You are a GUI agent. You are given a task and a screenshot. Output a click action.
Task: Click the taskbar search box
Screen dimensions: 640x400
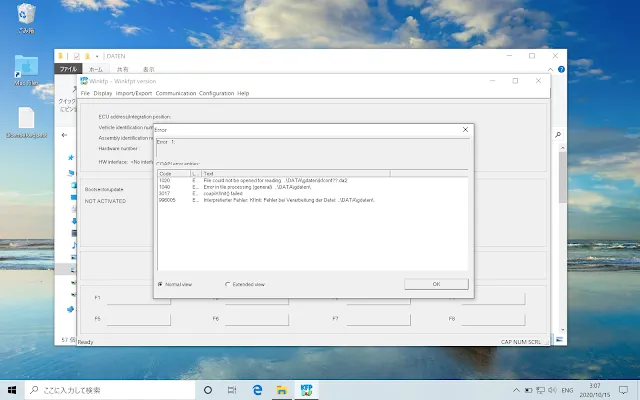click(x=110, y=390)
